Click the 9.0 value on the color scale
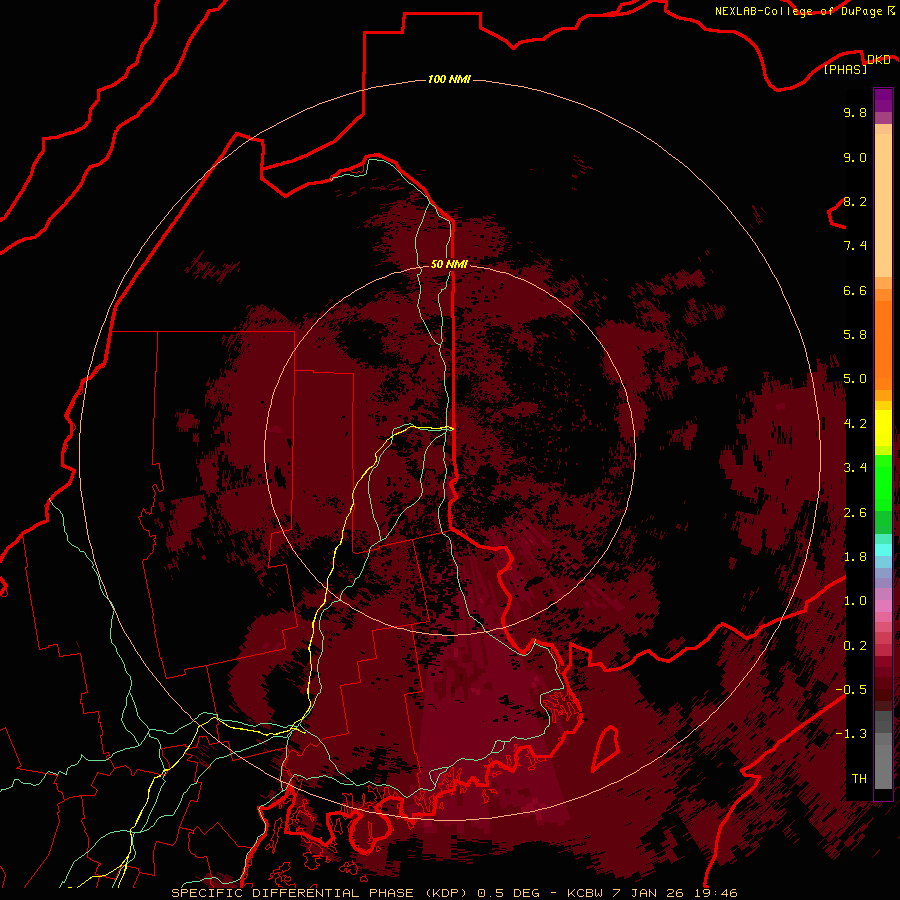 click(x=855, y=157)
